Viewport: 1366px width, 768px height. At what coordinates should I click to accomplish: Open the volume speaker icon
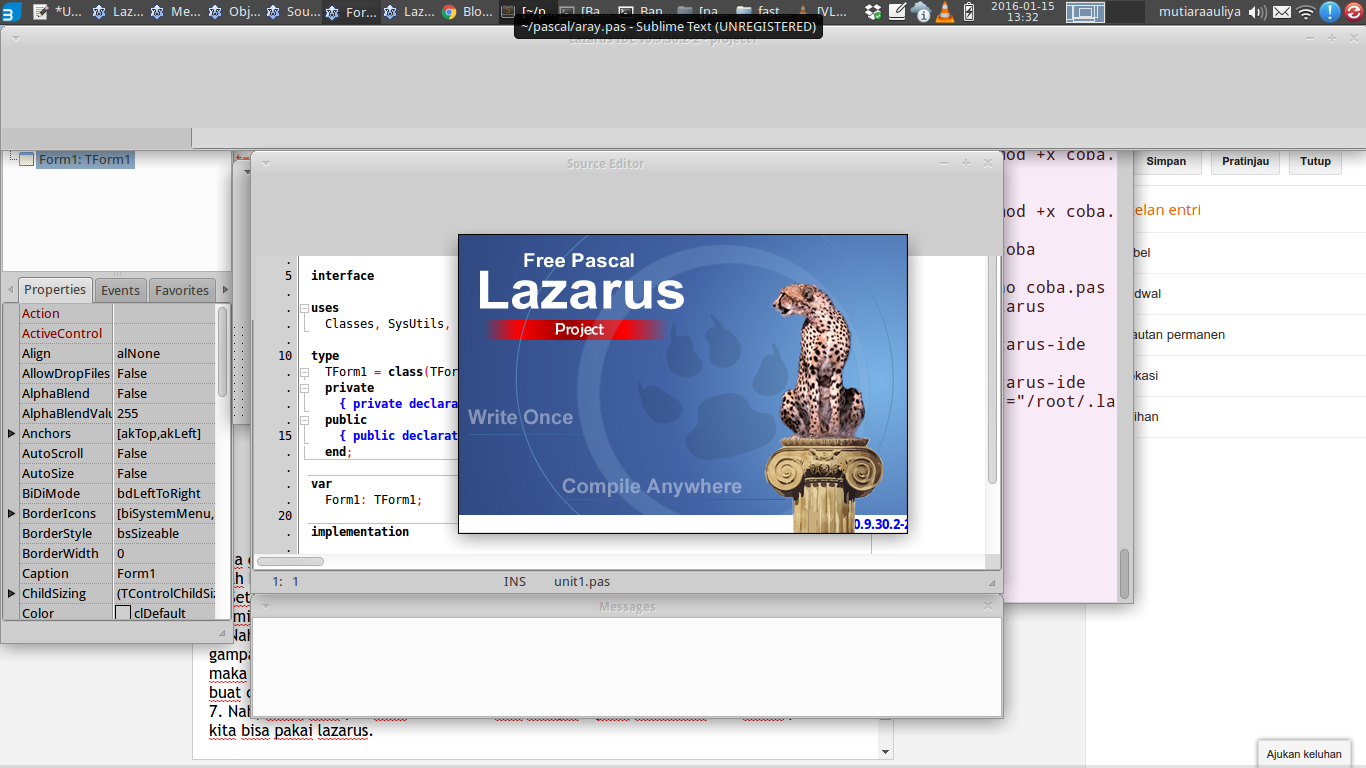[x=1257, y=12]
